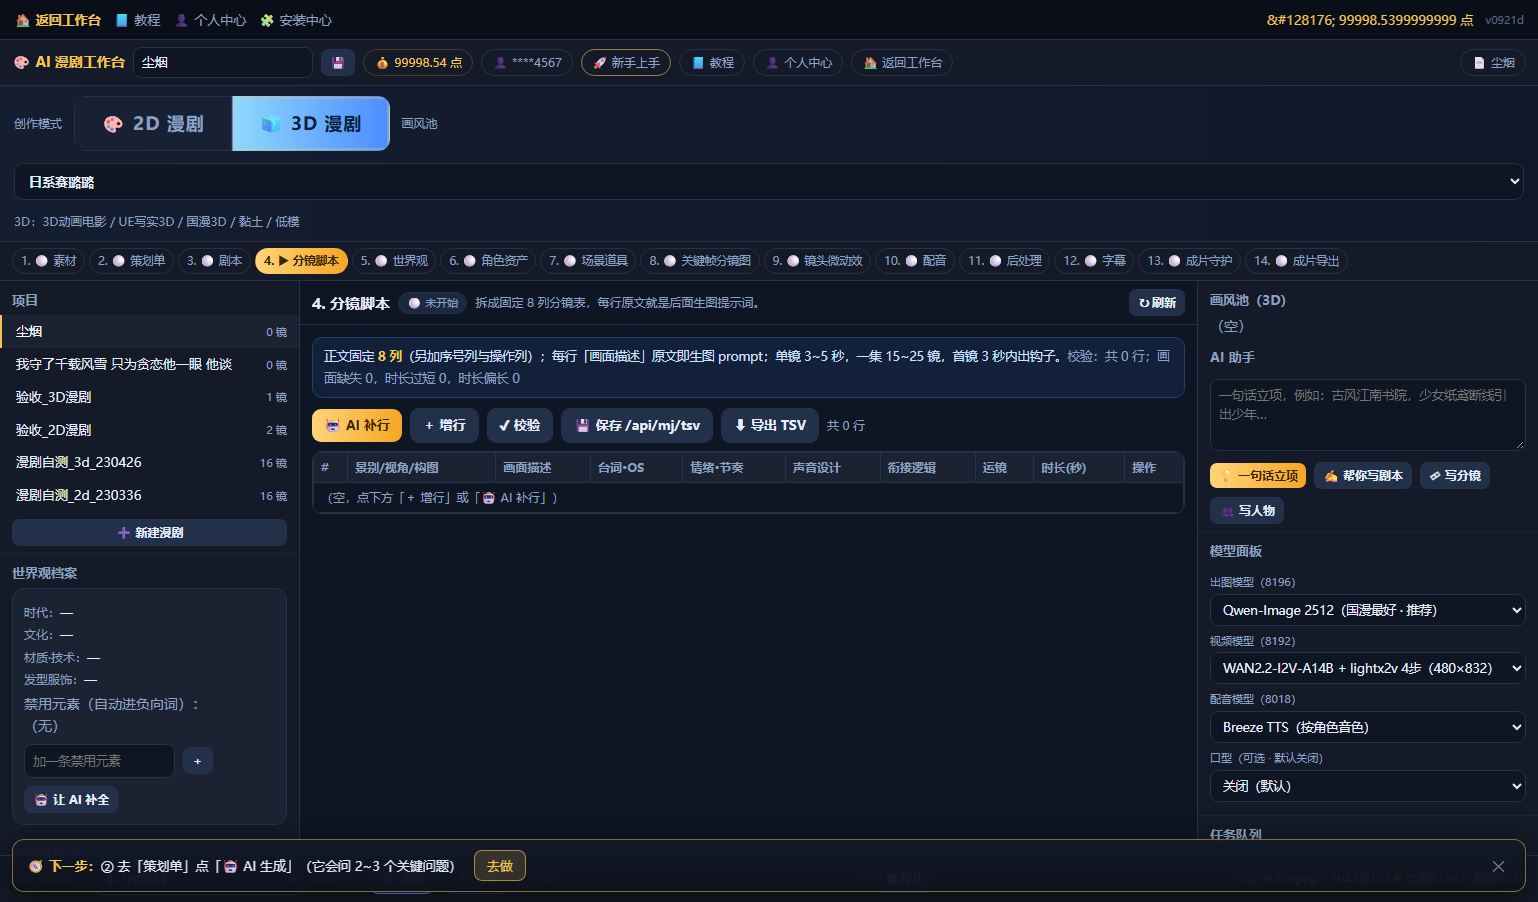Viewport: 1538px width, 902px height.
Task: Open the 配音模型 Breeze TTS dropdown
Action: tap(1367, 727)
